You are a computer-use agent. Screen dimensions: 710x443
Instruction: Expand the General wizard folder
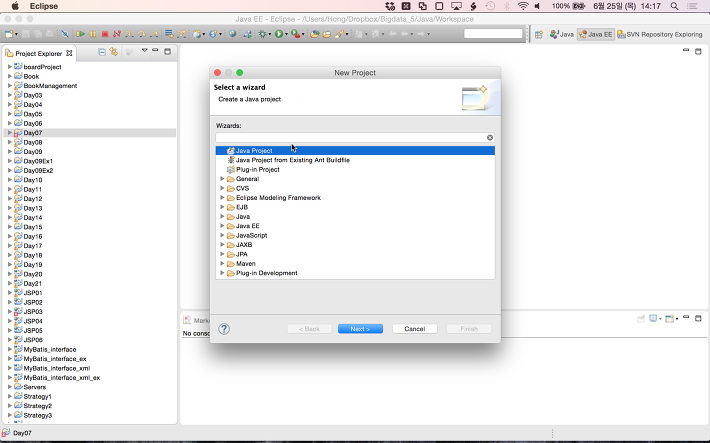tap(222, 179)
